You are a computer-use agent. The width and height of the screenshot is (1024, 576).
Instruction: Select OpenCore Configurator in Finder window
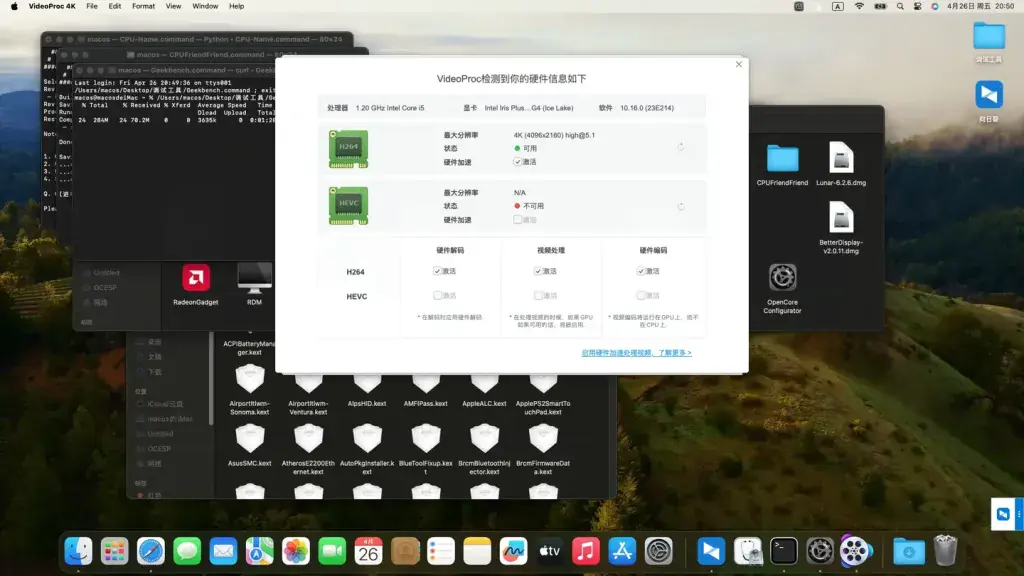pos(782,288)
